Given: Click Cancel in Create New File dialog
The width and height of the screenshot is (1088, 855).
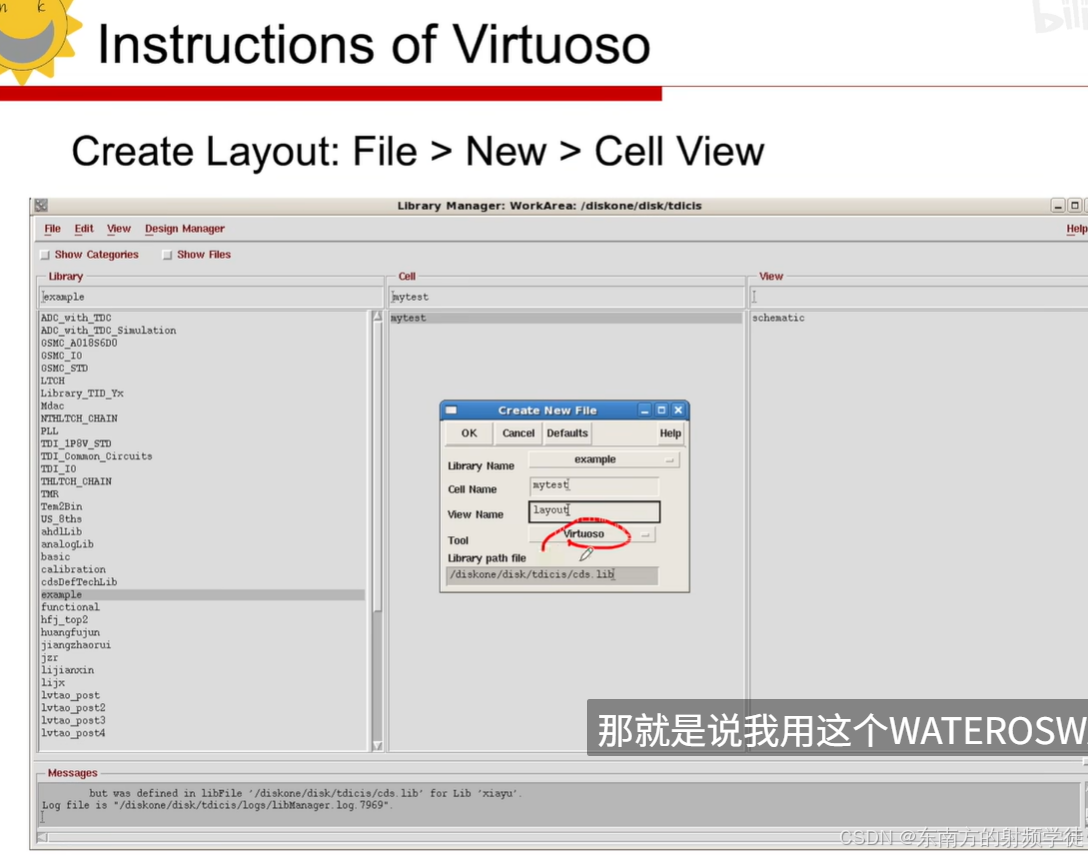Looking at the screenshot, I should (x=518, y=433).
